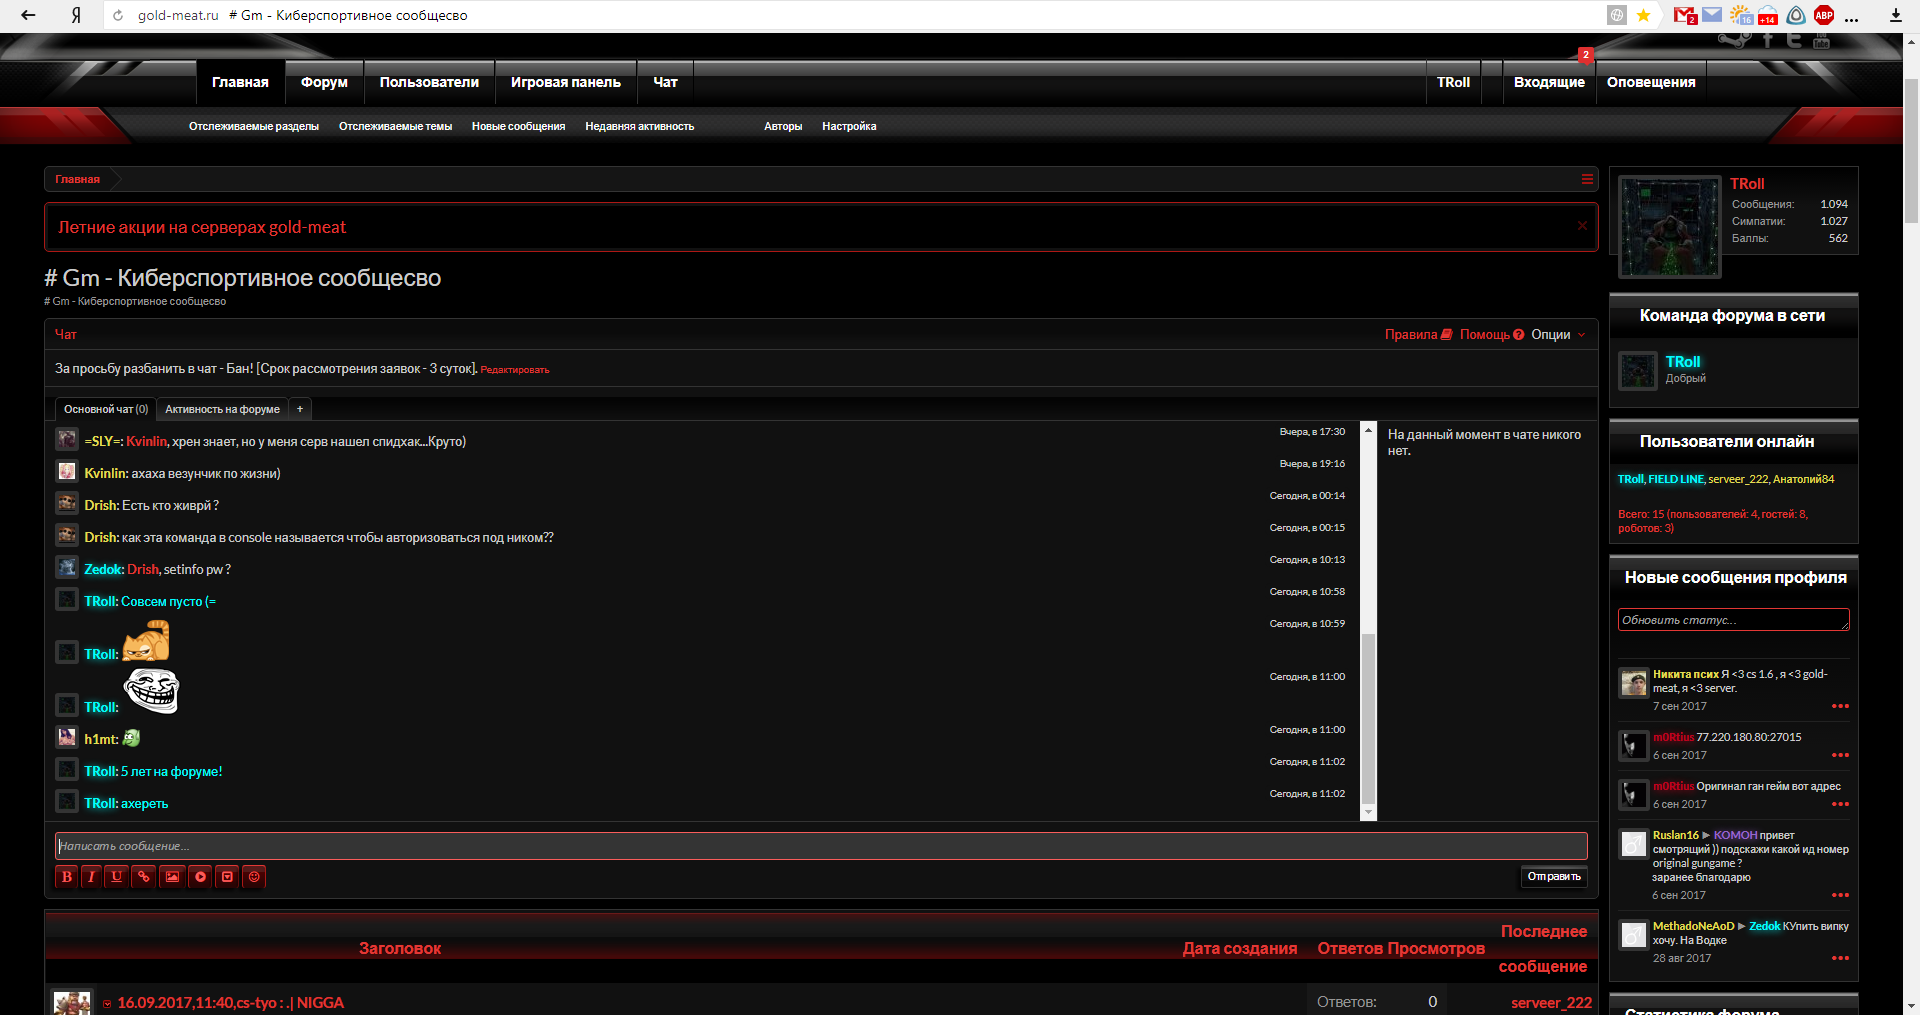The image size is (1920, 1015).
Task: Click the insert image icon
Action: pyautogui.click(x=172, y=877)
